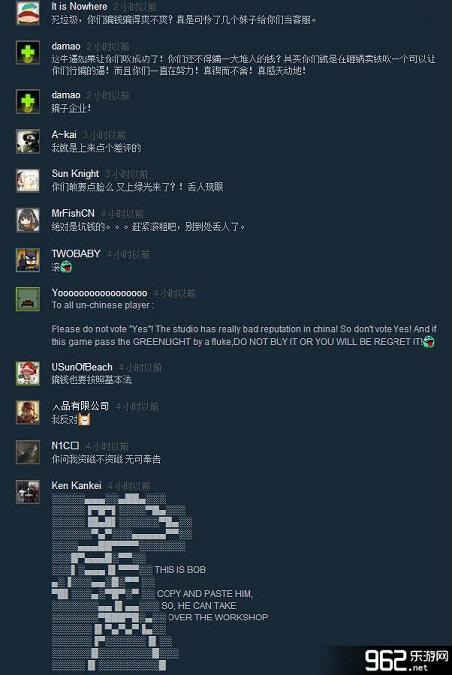Open It is Nowhere's avatar profile
The image size is (452, 675).
point(28,13)
